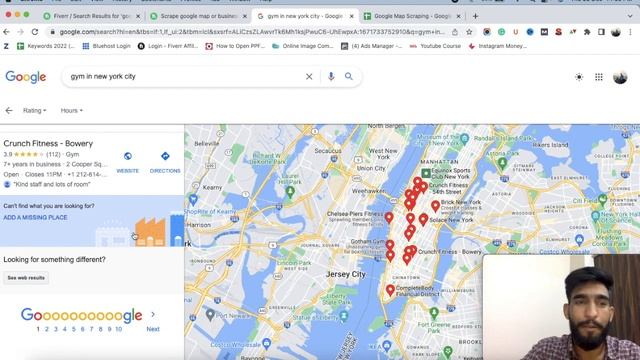Go back with browser back arrow
640x360 pixels.
[x=6, y=32]
